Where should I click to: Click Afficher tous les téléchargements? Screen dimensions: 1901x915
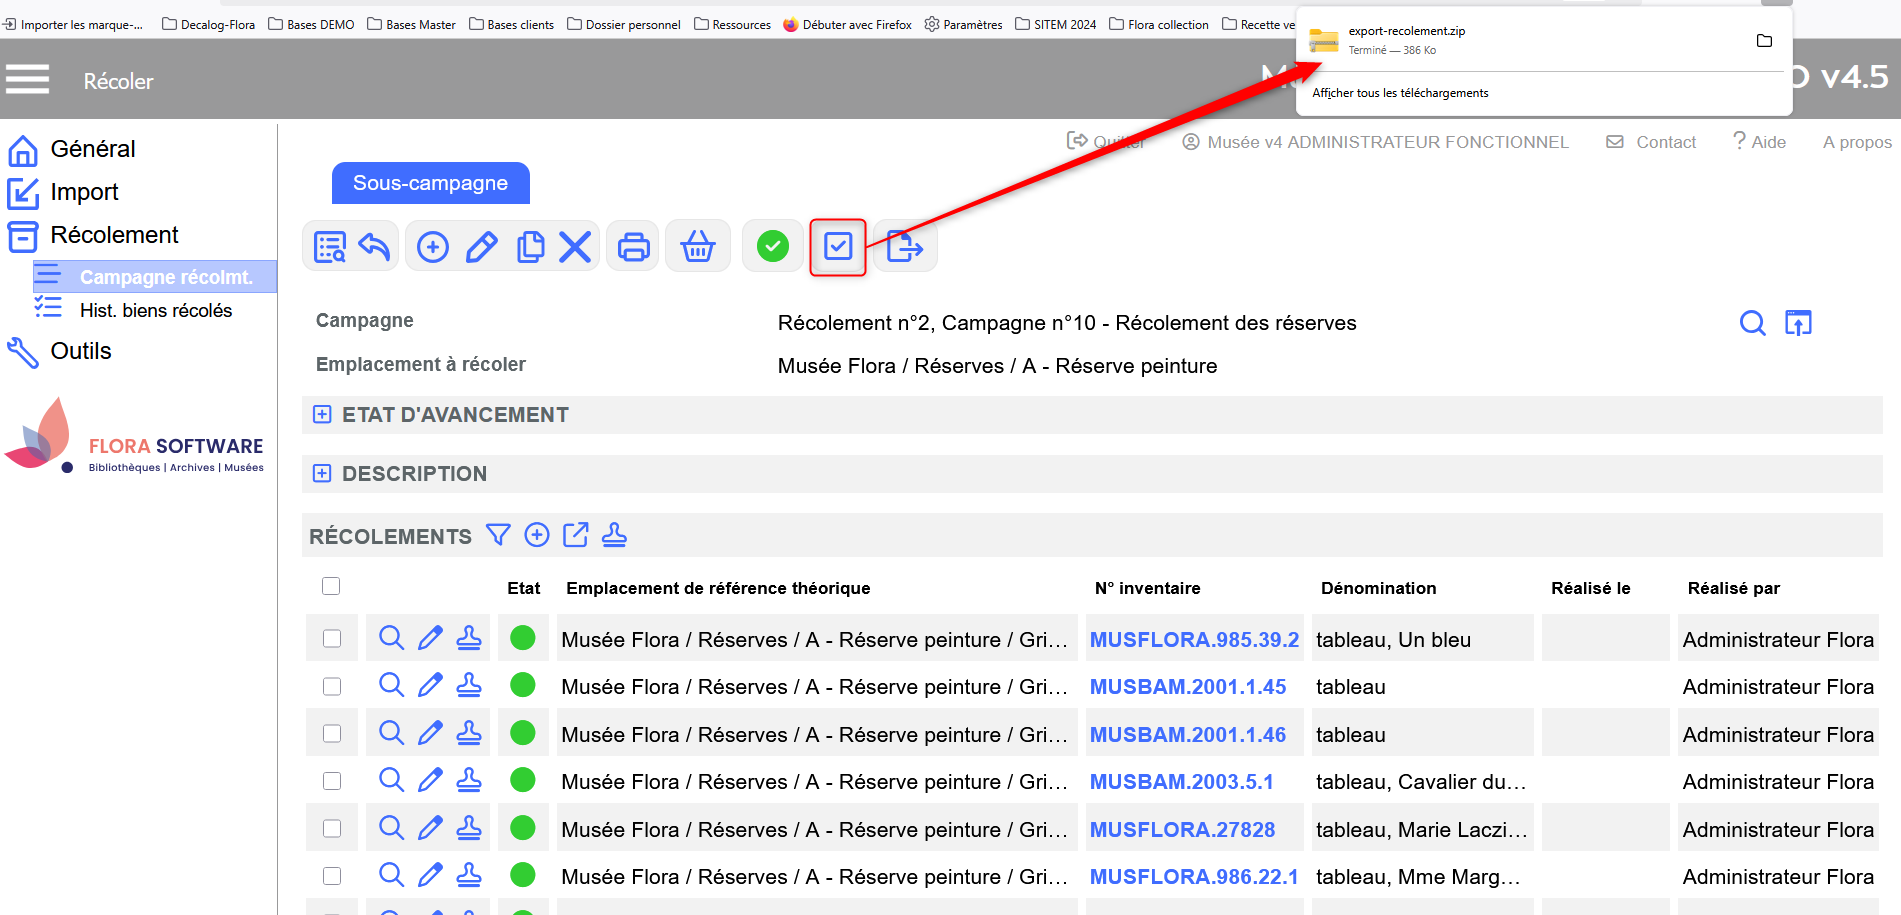[x=1400, y=93]
